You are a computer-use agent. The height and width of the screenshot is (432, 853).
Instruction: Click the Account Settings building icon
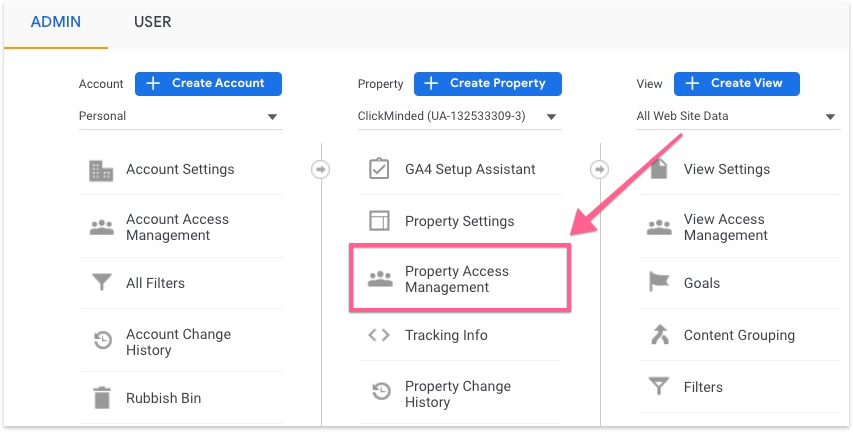point(101,170)
